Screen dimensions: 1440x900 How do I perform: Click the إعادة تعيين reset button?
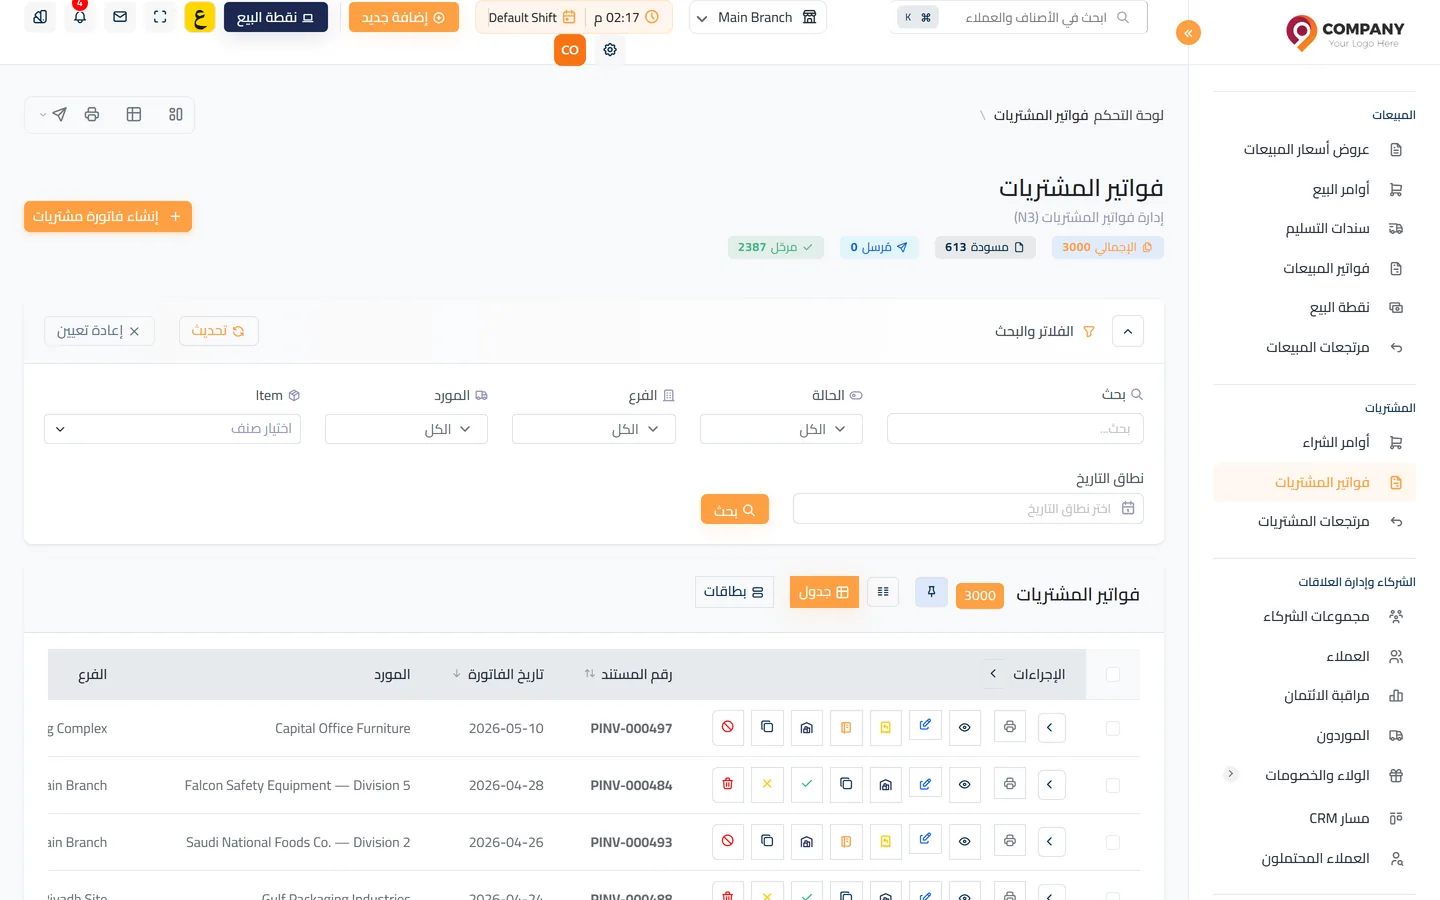pyautogui.click(x=99, y=331)
